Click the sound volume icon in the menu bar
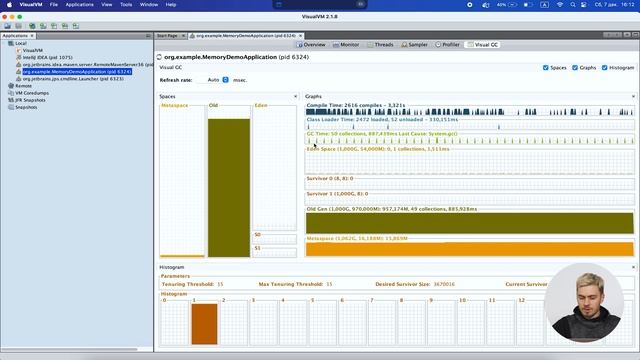Screen dimensions: 640x360 pyautogui.click(x=486, y=4)
